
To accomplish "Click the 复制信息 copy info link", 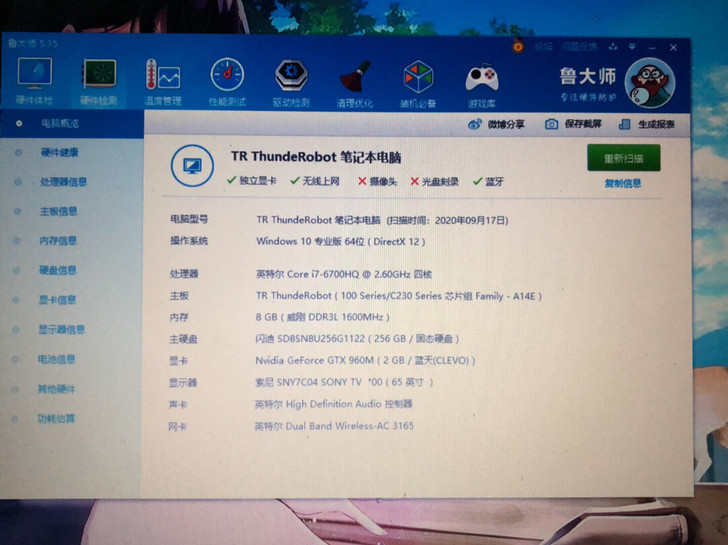I will pyautogui.click(x=623, y=183).
